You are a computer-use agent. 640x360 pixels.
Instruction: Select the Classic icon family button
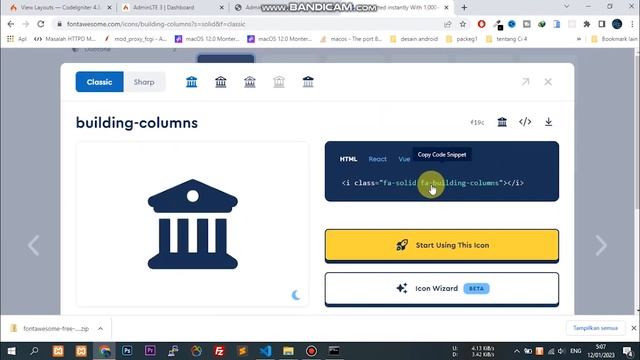99,82
